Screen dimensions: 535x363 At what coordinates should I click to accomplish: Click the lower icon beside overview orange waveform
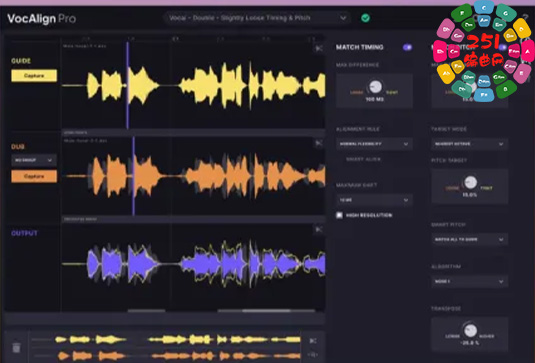coord(313,355)
